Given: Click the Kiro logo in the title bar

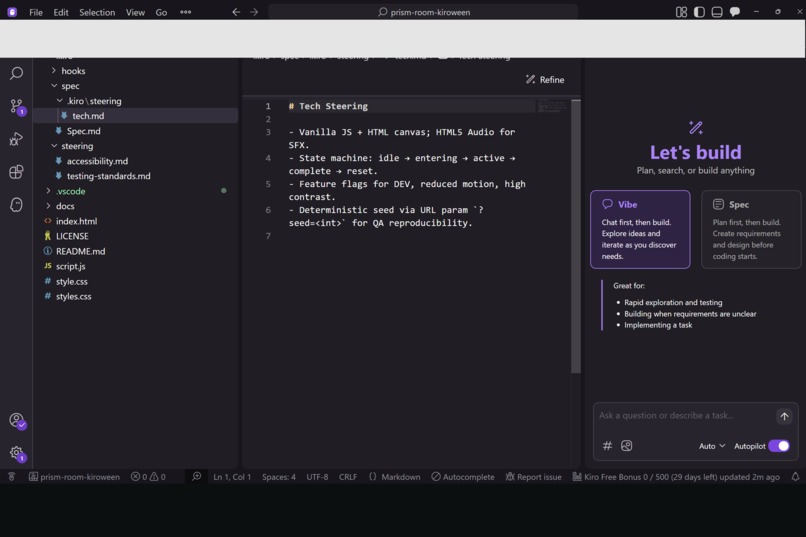Looking at the screenshot, I should (x=12, y=12).
